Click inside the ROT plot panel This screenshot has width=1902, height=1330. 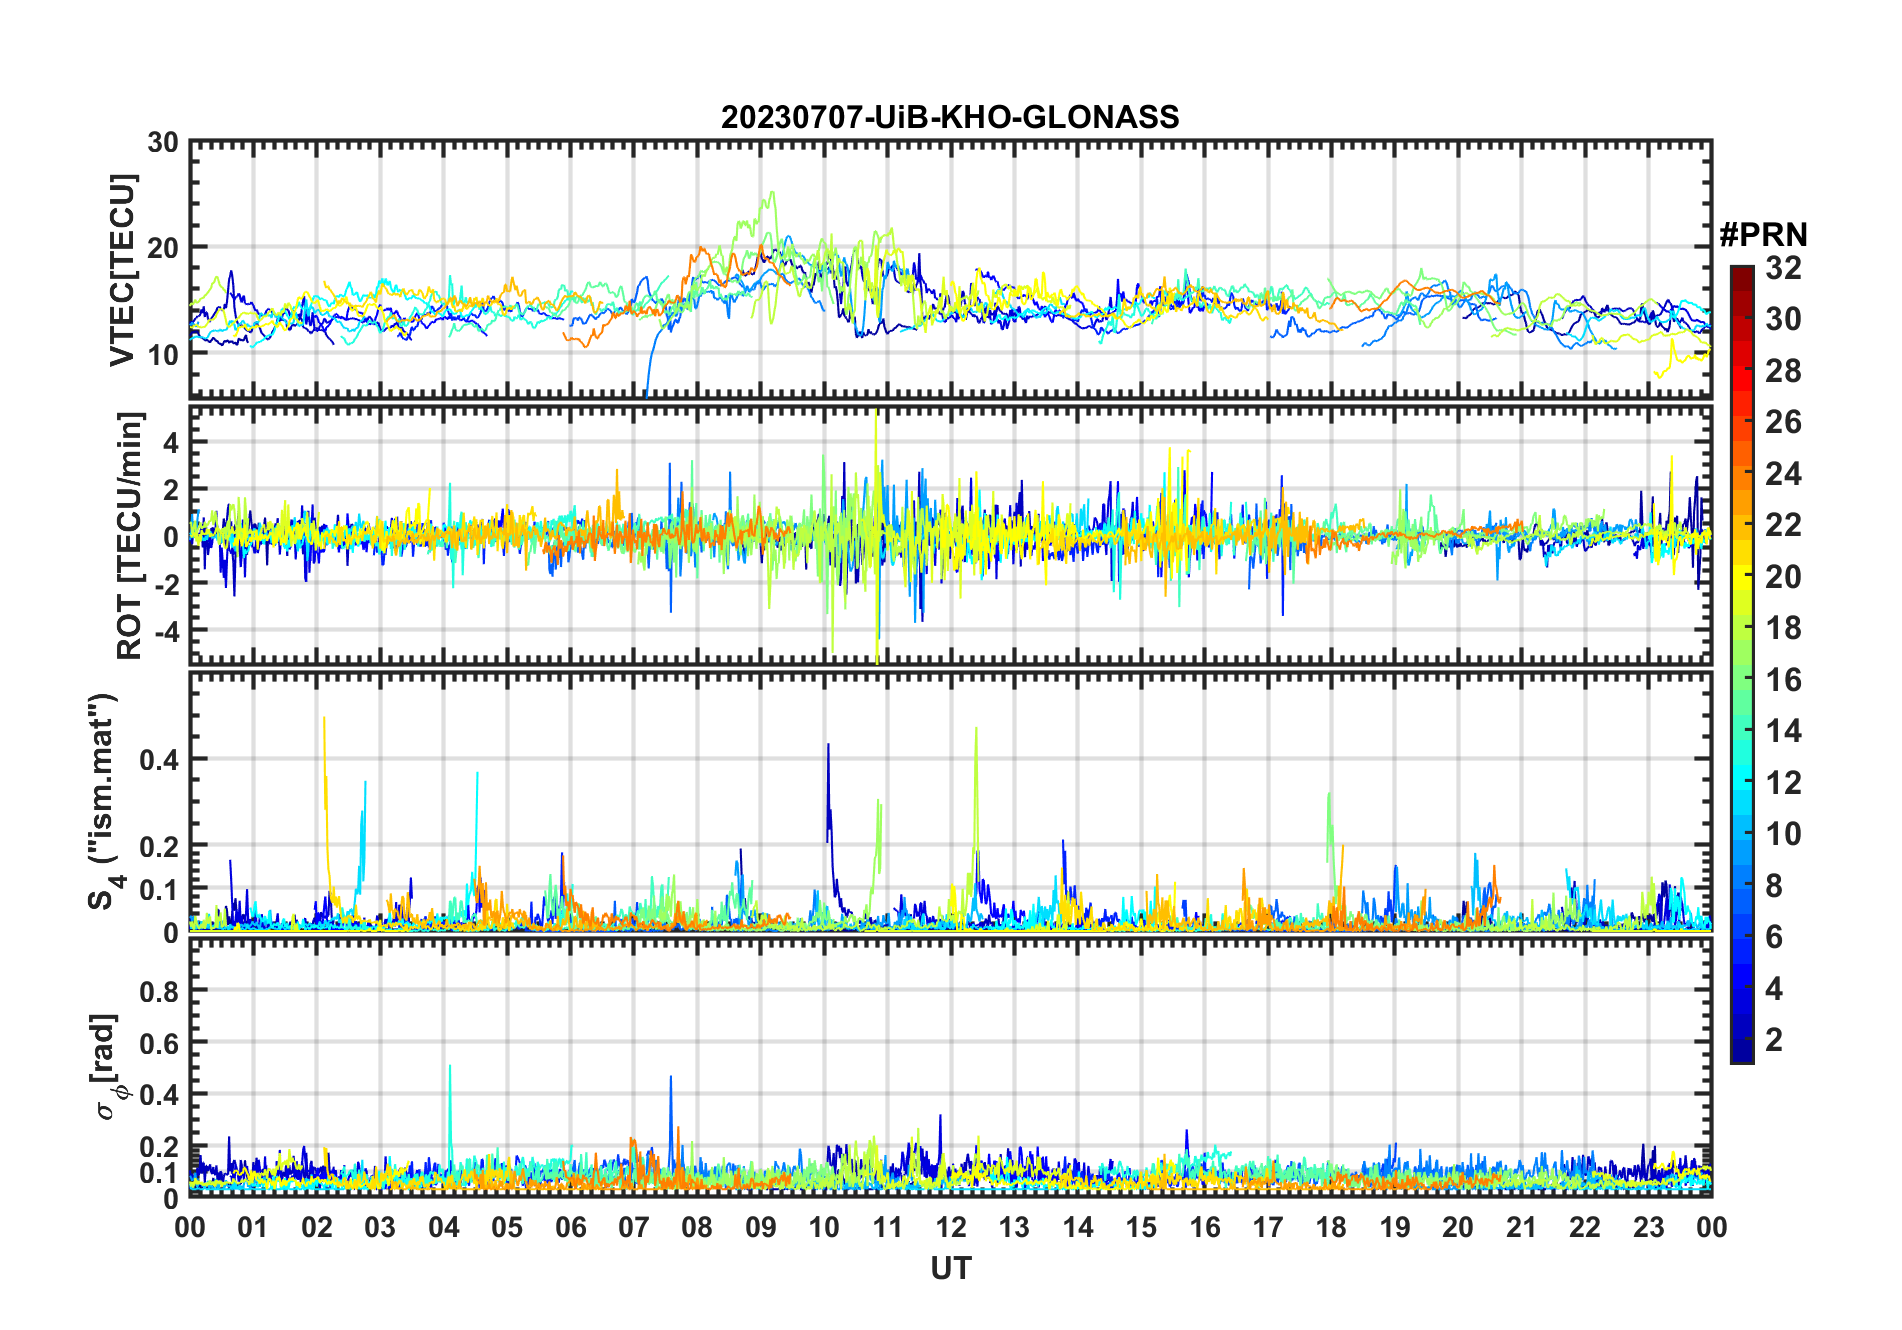coord(950,535)
